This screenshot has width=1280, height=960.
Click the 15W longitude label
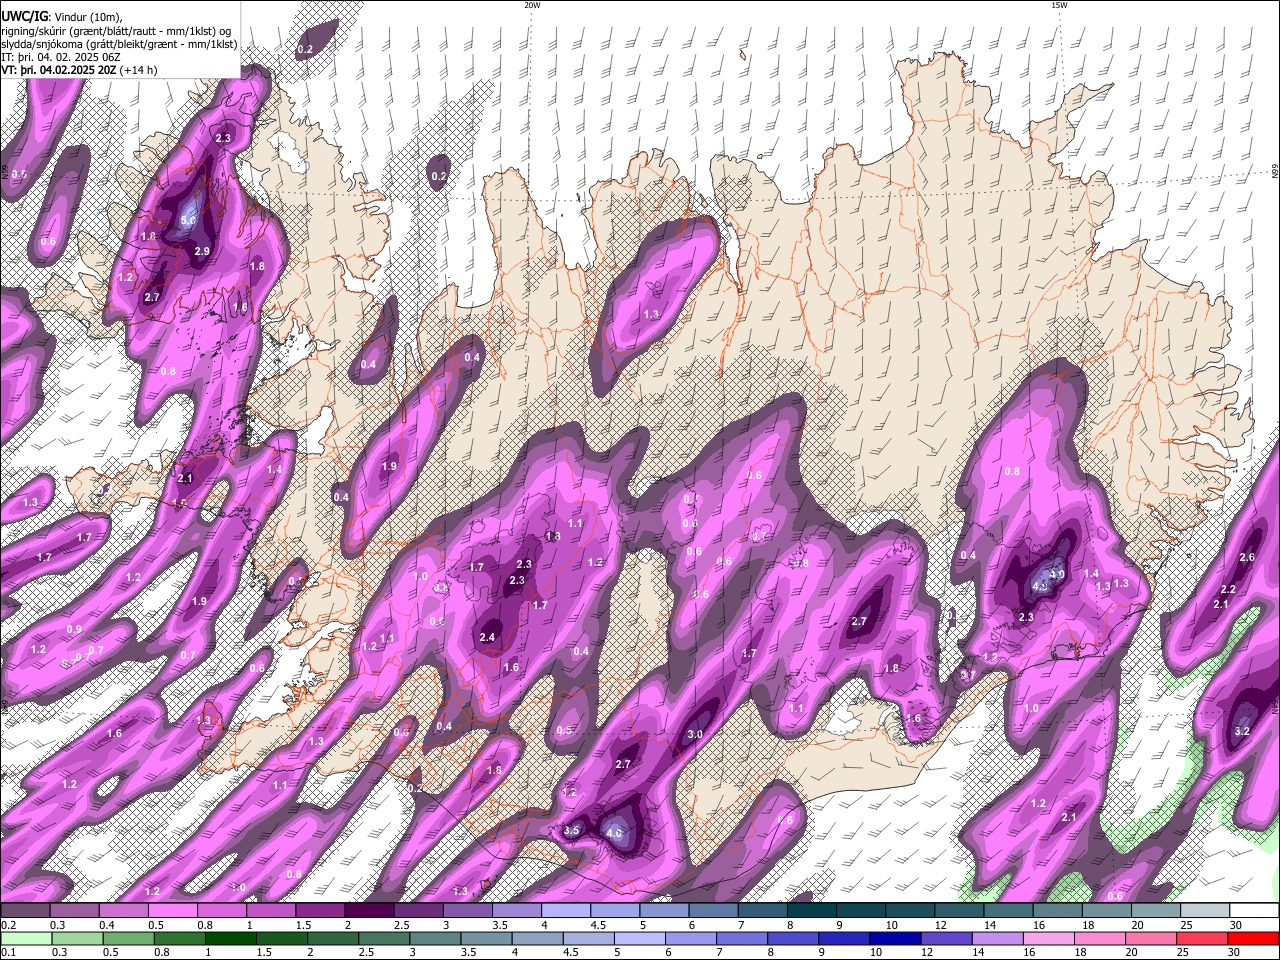tap(1059, 5)
